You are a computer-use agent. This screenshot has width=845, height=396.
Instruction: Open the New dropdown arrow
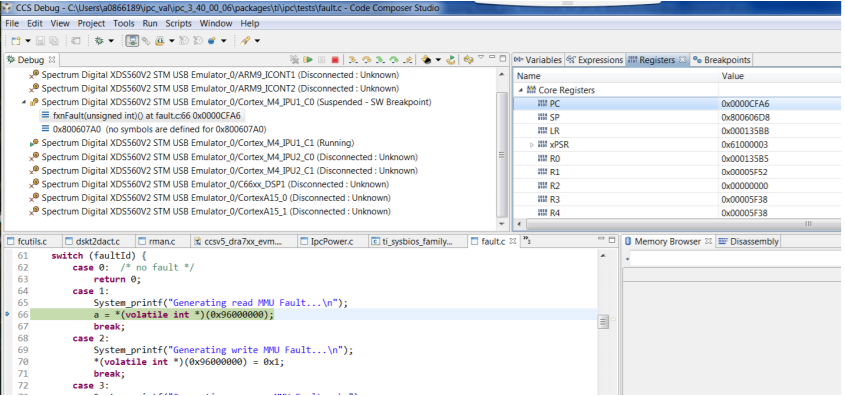[x=28, y=40]
